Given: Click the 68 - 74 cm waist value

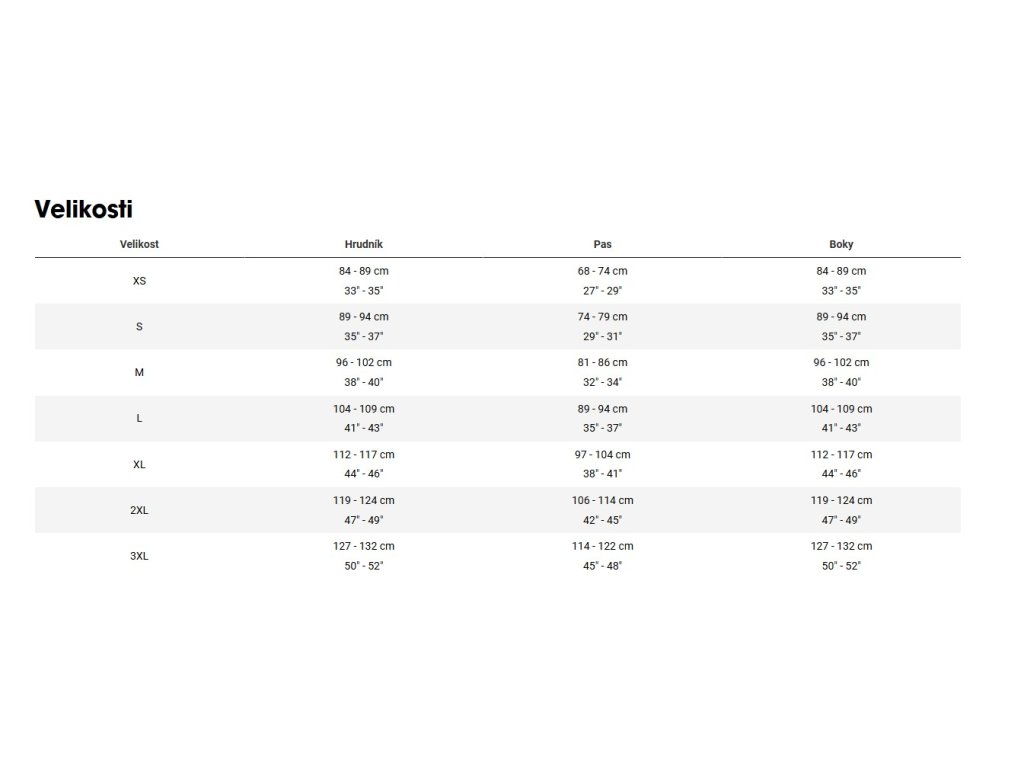Looking at the screenshot, I should (x=602, y=271).
